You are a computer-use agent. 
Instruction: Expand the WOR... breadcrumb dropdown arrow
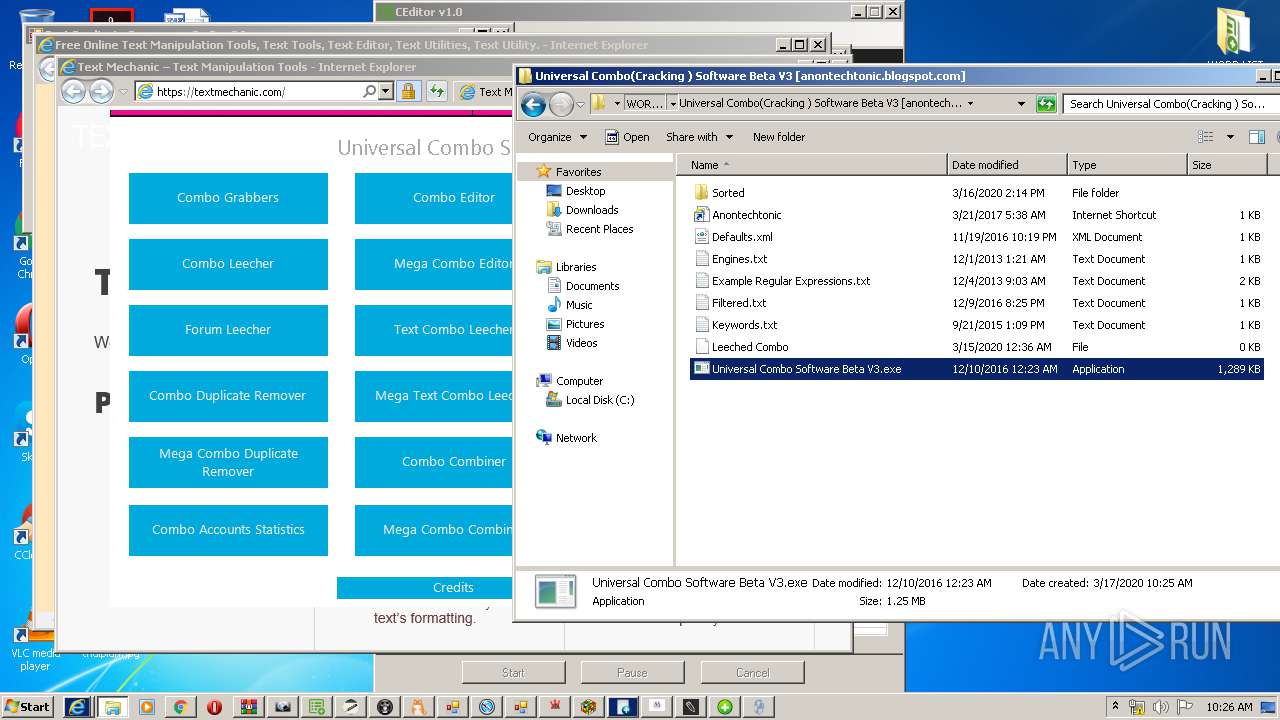(x=672, y=103)
